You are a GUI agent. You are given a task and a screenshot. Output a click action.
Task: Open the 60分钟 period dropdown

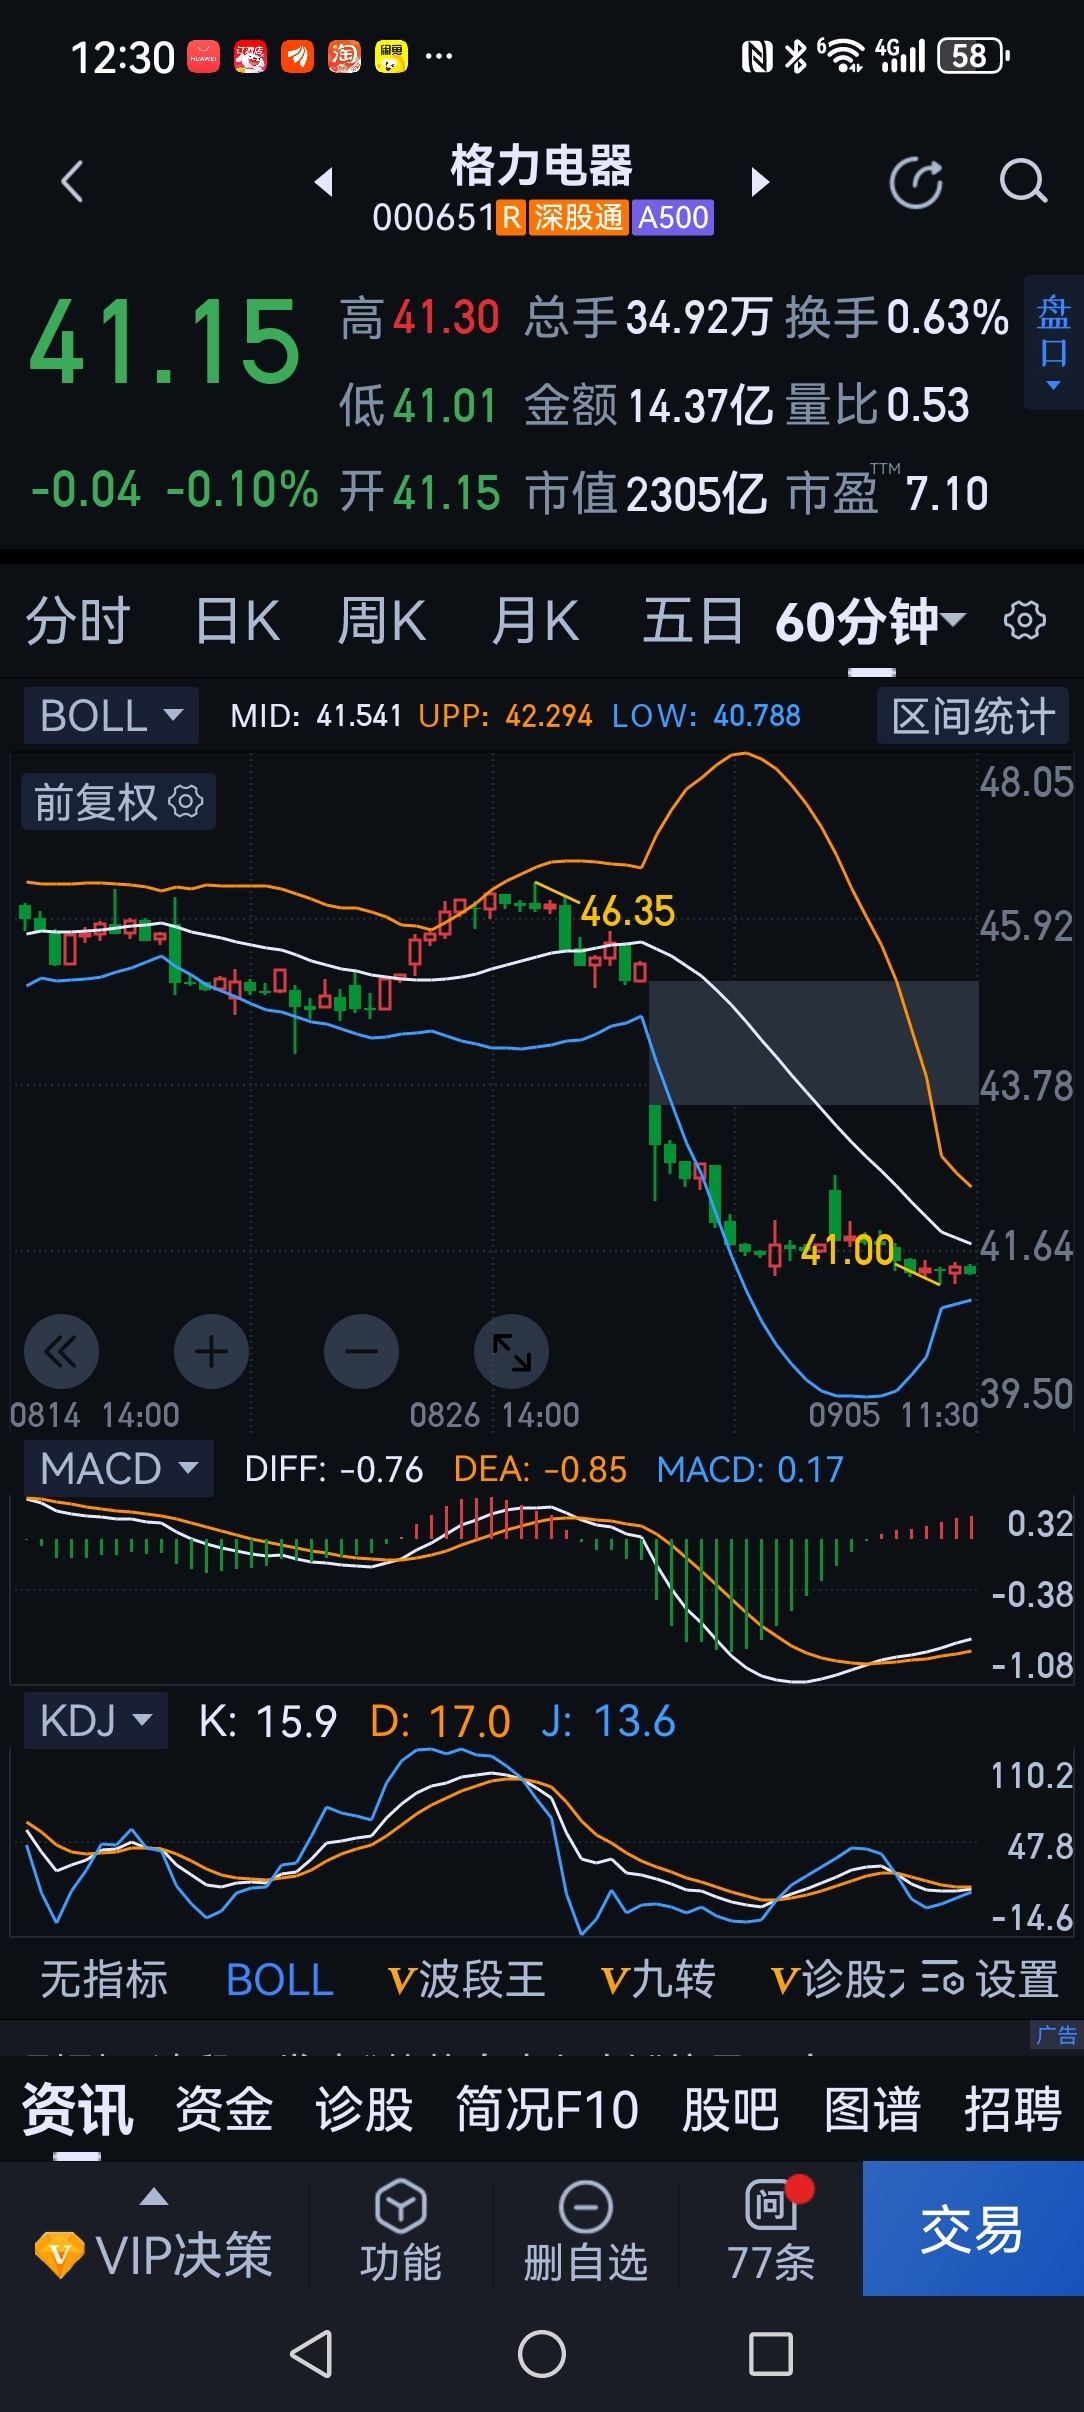870,621
